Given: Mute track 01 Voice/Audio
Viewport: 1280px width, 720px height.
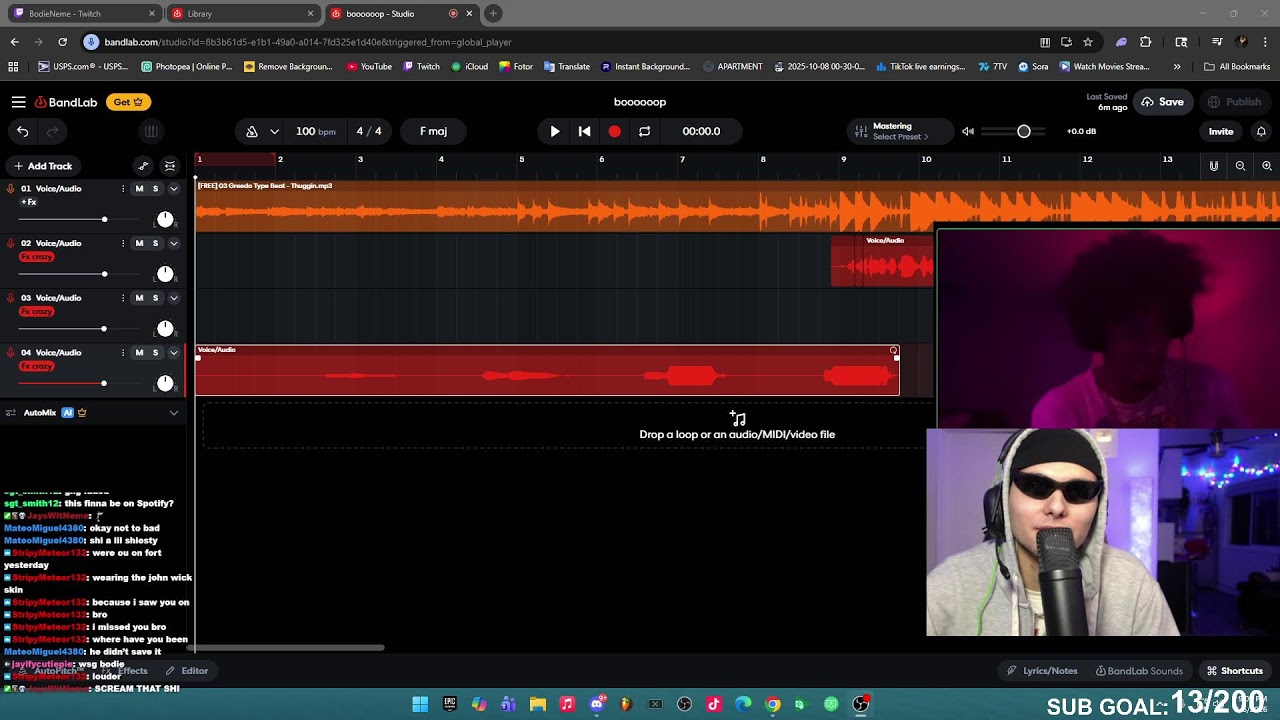Looking at the screenshot, I should click(x=139, y=189).
